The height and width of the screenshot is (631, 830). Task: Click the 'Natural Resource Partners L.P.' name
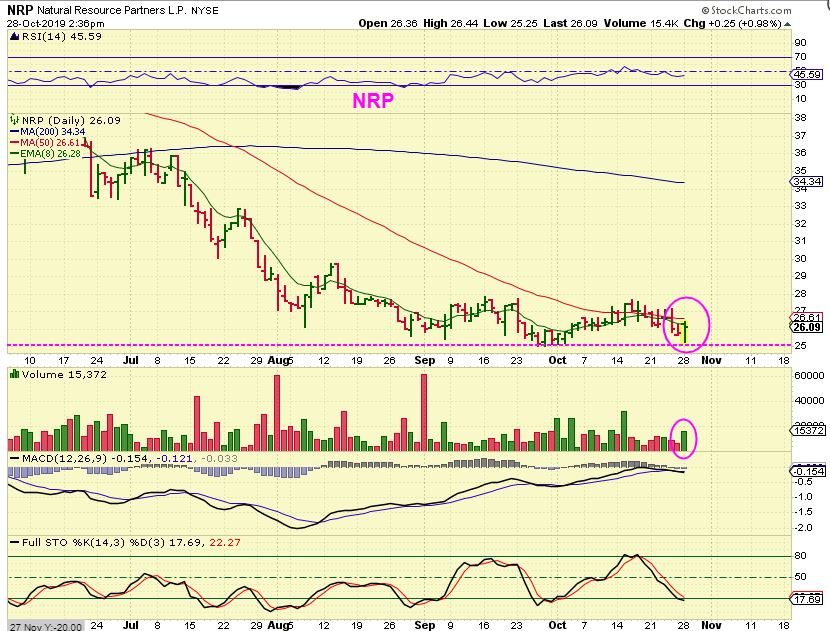pos(112,10)
